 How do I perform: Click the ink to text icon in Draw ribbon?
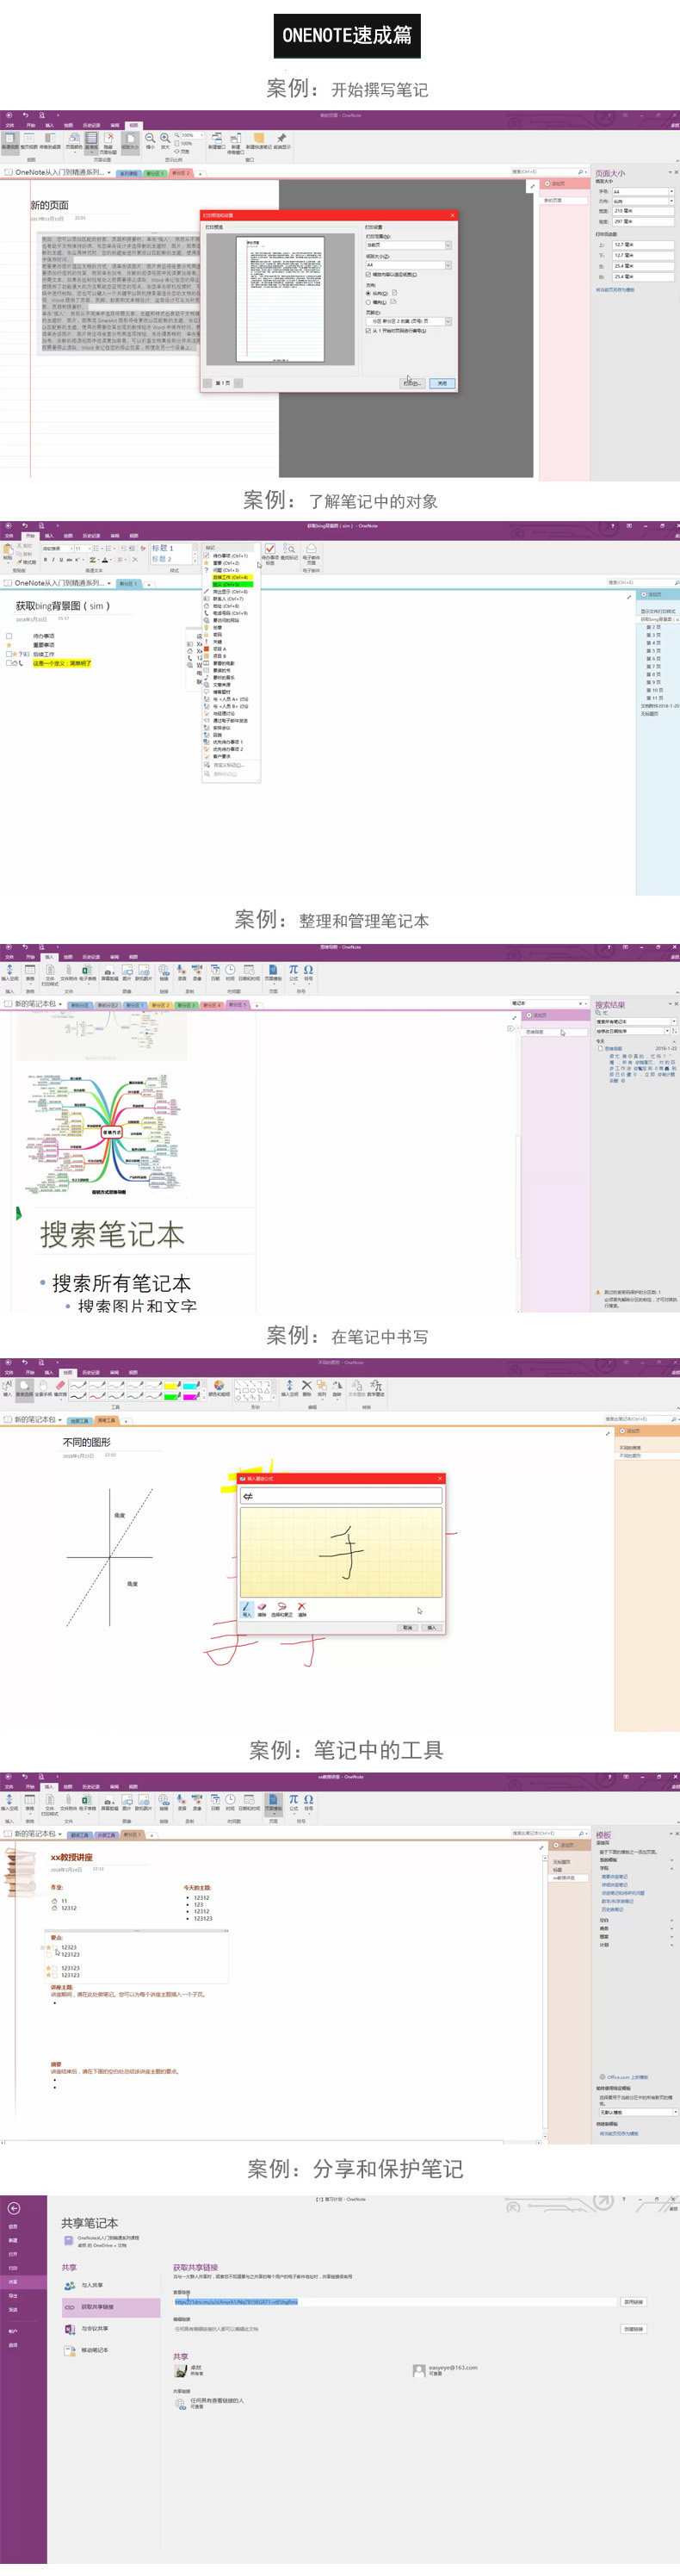click(356, 1387)
